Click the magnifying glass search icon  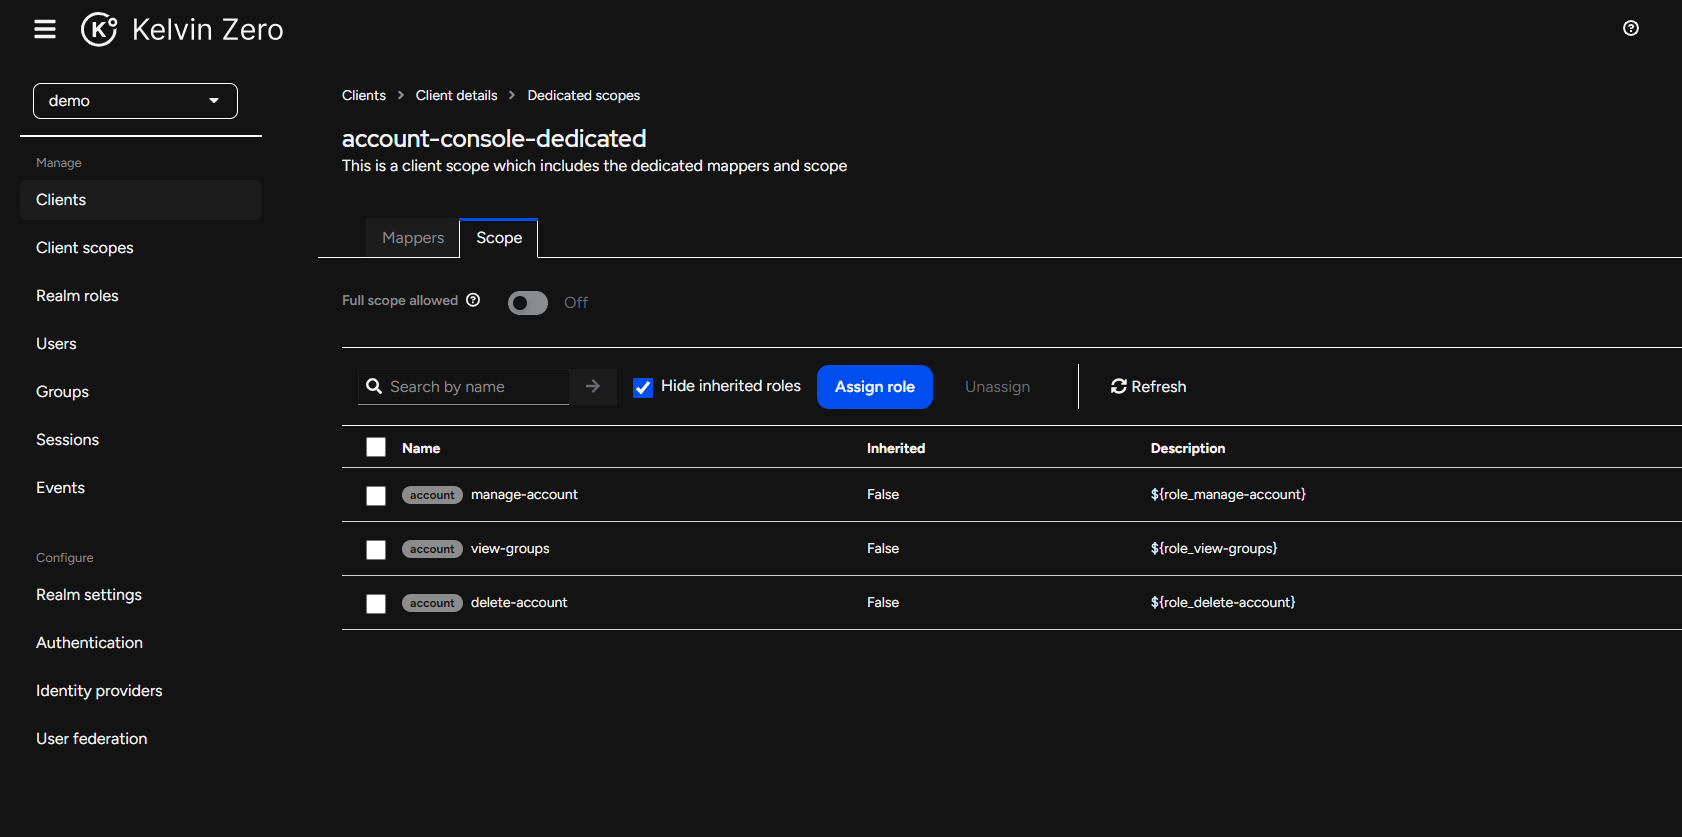pos(374,386)
